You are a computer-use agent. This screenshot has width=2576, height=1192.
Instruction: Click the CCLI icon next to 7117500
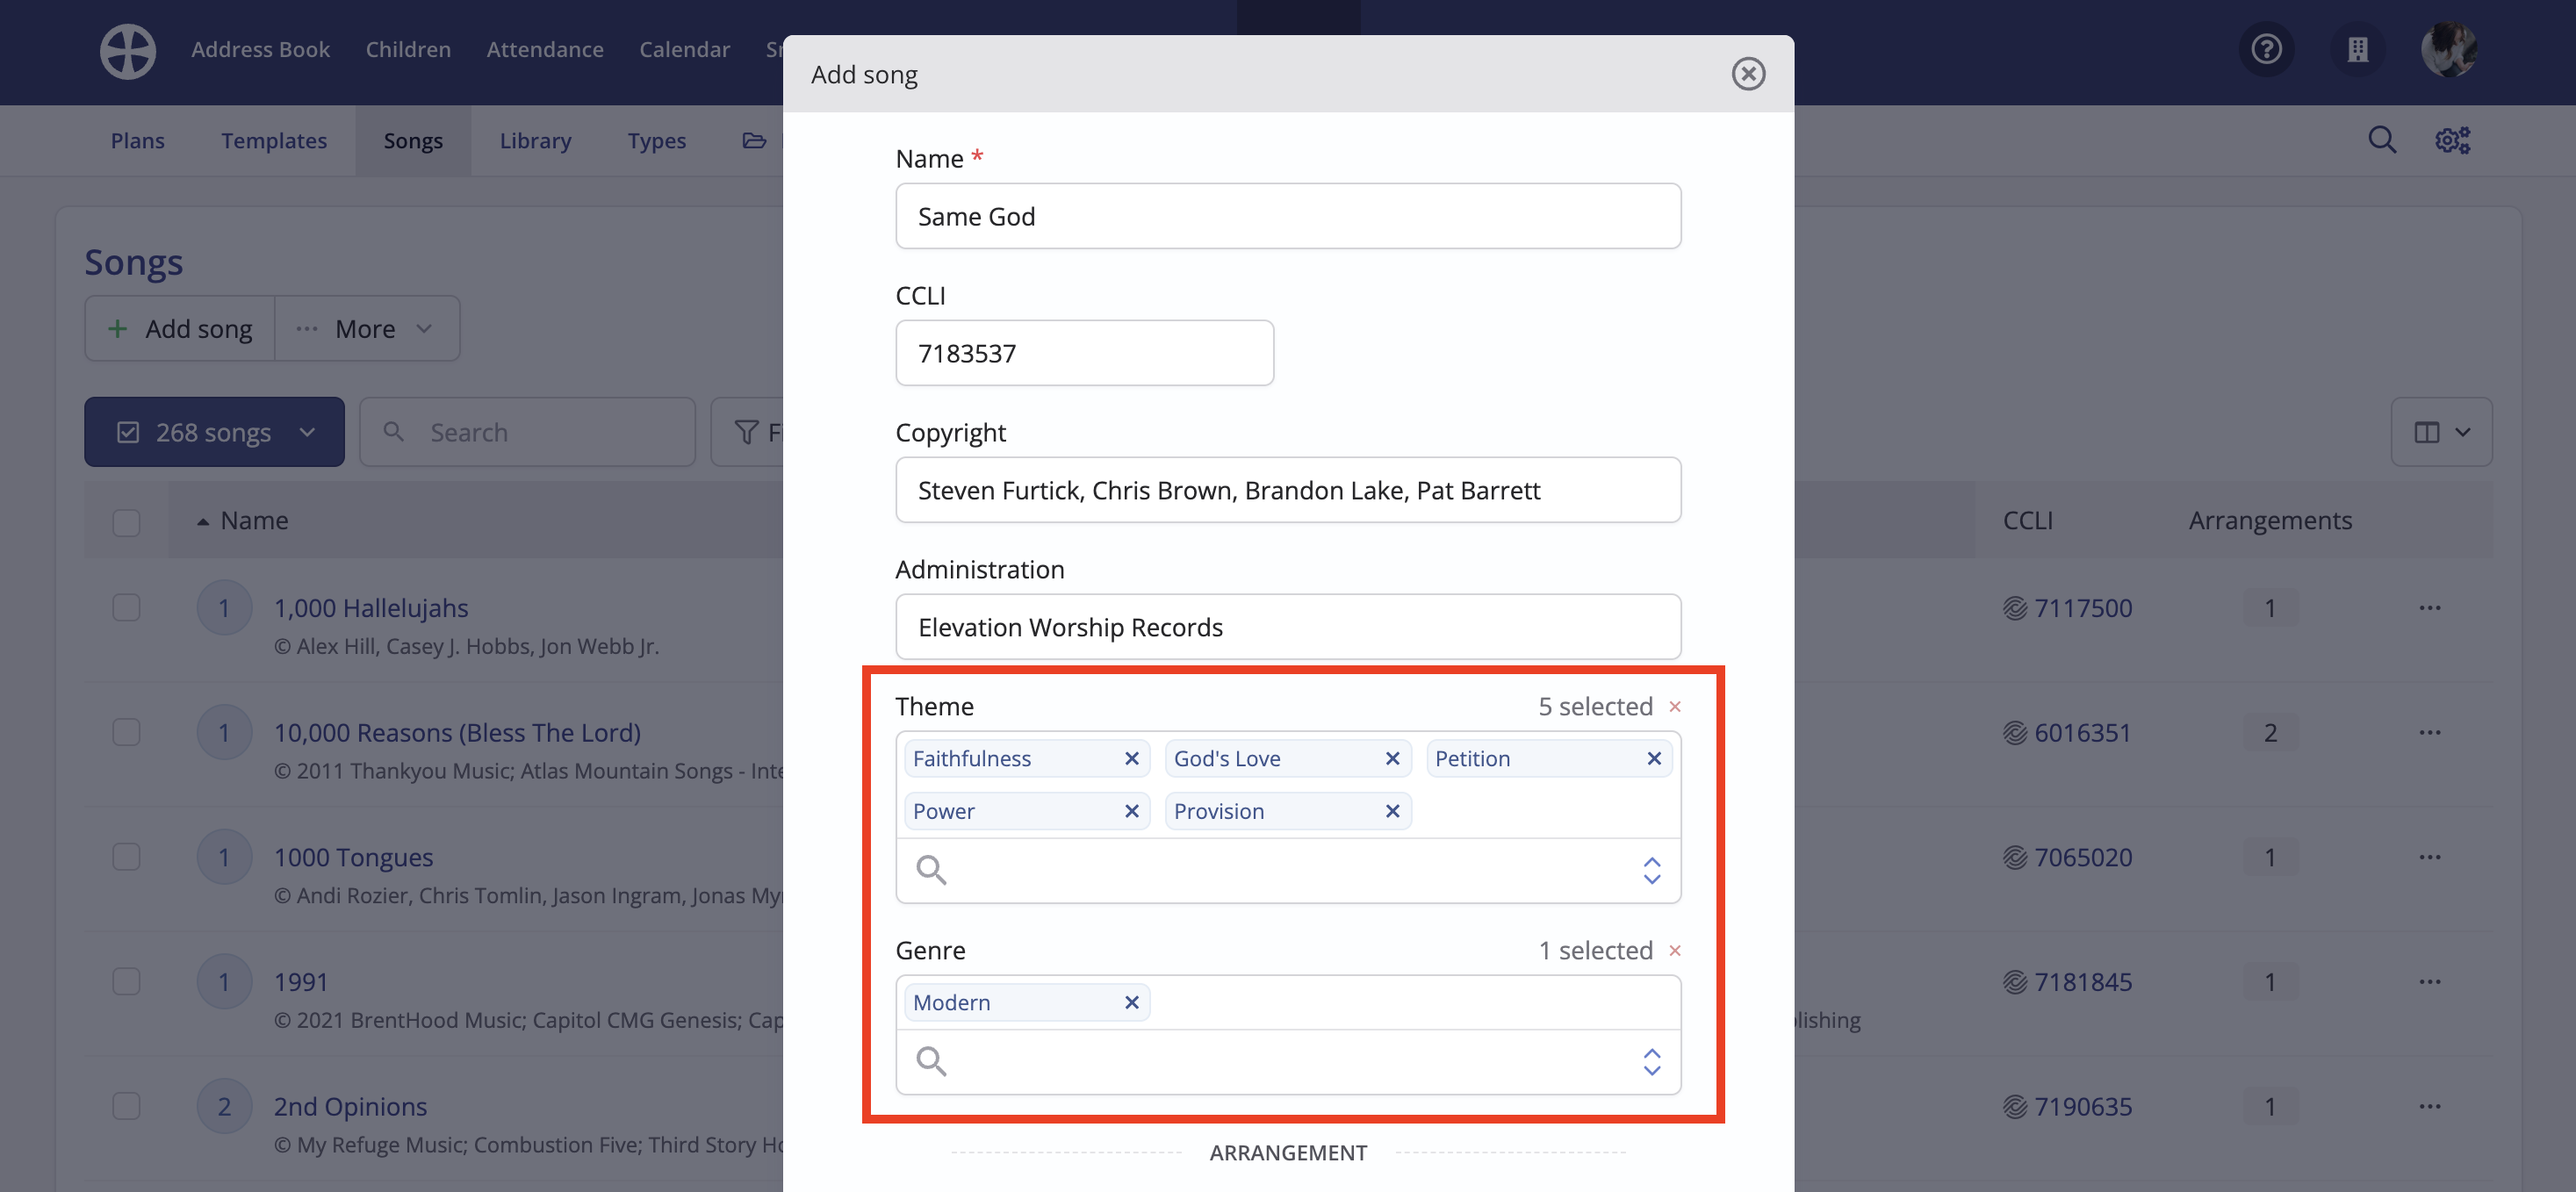(x=2014, y=608)
